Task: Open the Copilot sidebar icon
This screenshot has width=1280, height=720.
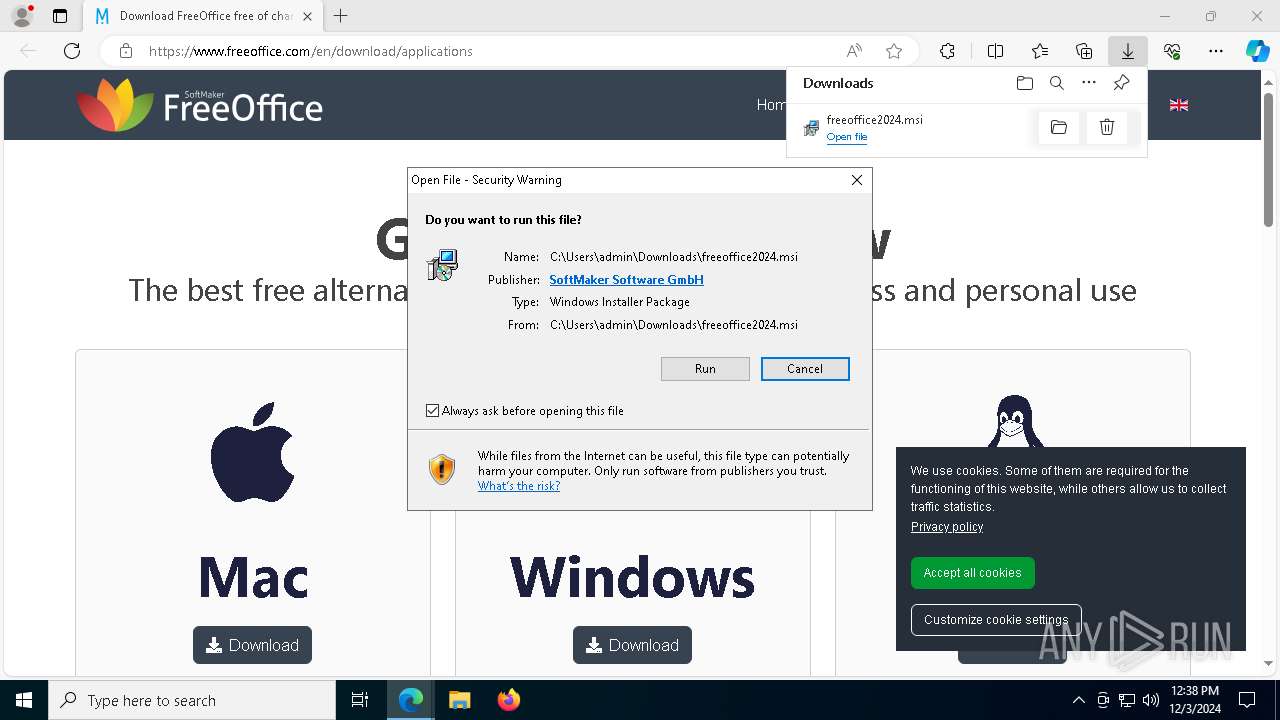Action: point(1257,51)
